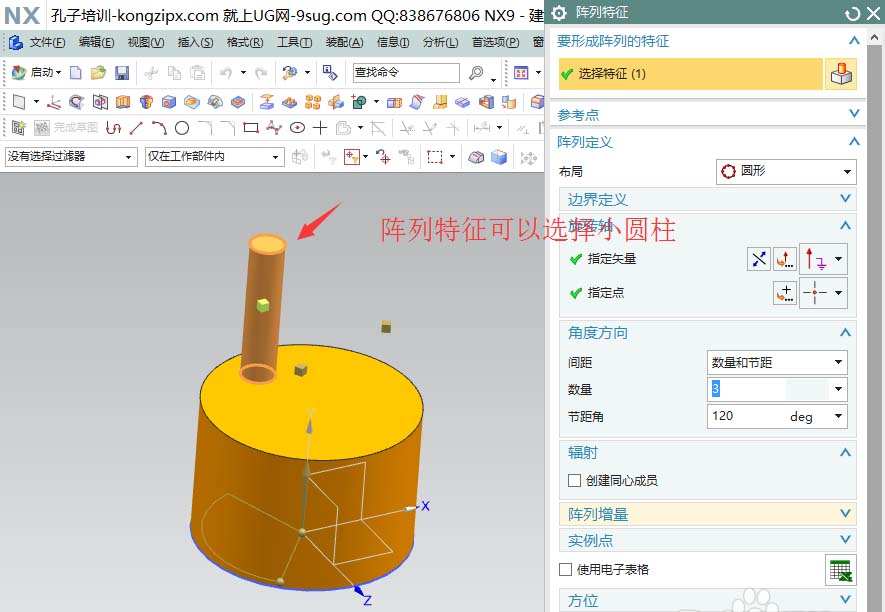Click the spreadsheet icon button
885x612 pixels.
tap(841, 570)
